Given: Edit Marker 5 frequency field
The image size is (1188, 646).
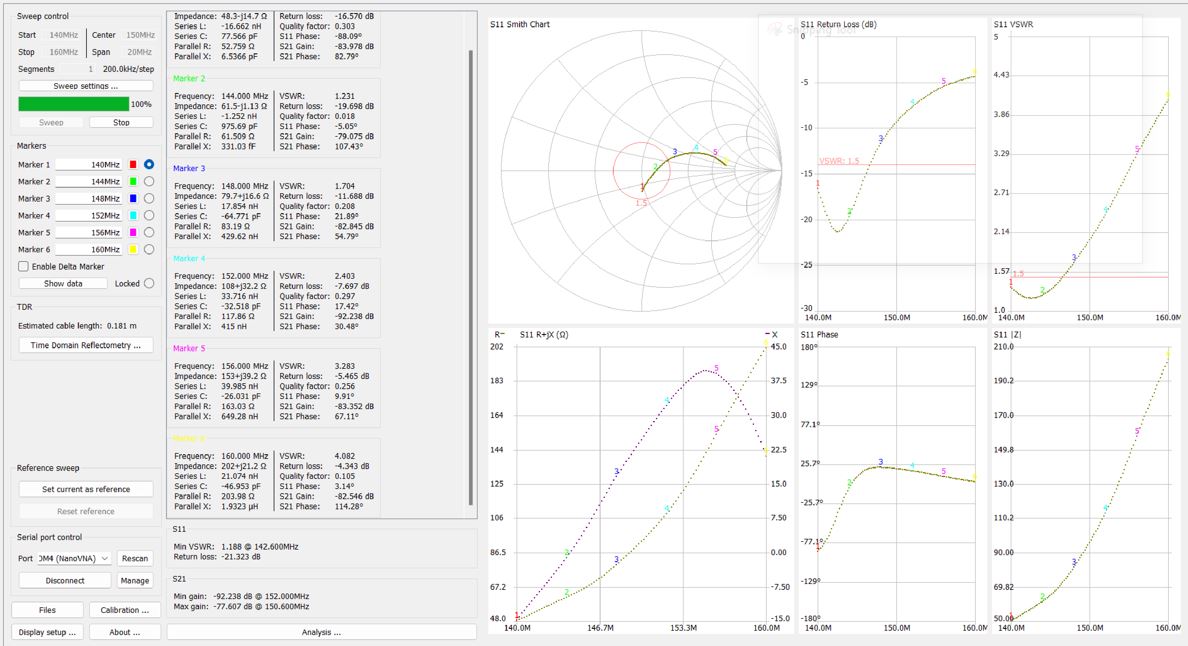Looking at the screenshot, I should (89, 232).
